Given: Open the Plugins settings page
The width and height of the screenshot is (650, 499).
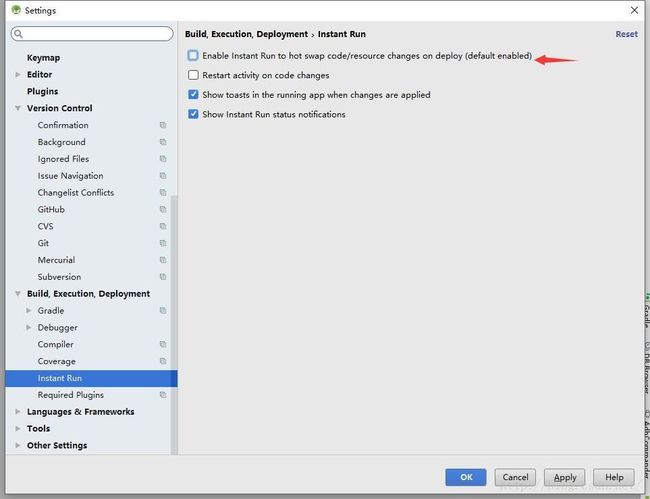Looking at the screenshot, I should pos(42,91).
